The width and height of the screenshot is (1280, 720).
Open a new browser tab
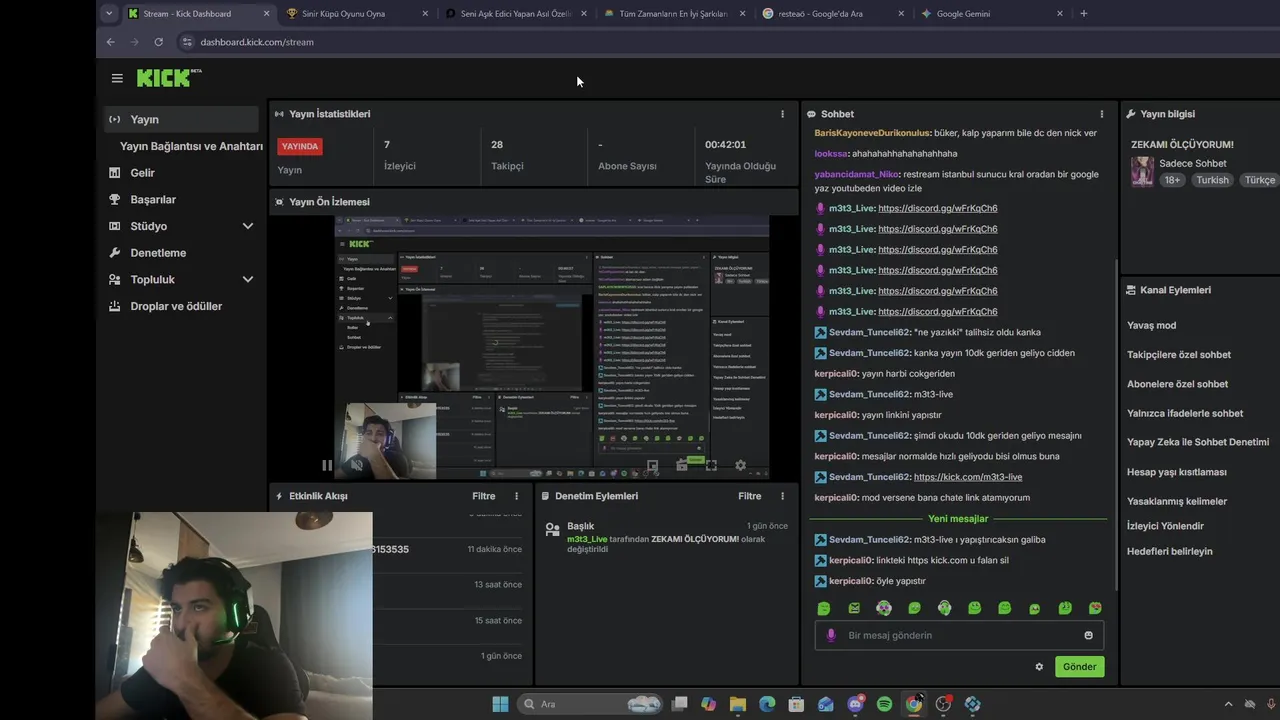[1084, 13]
